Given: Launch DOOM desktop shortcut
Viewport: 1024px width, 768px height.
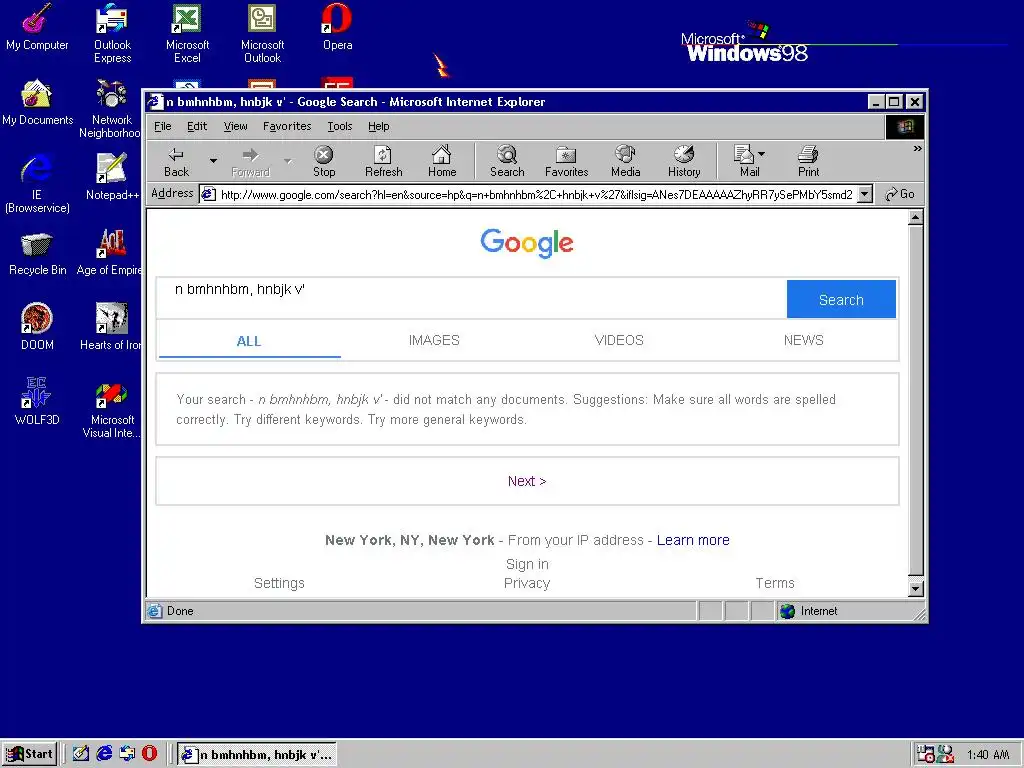Looking at the screenshot, I should click(x=37, y=327).
